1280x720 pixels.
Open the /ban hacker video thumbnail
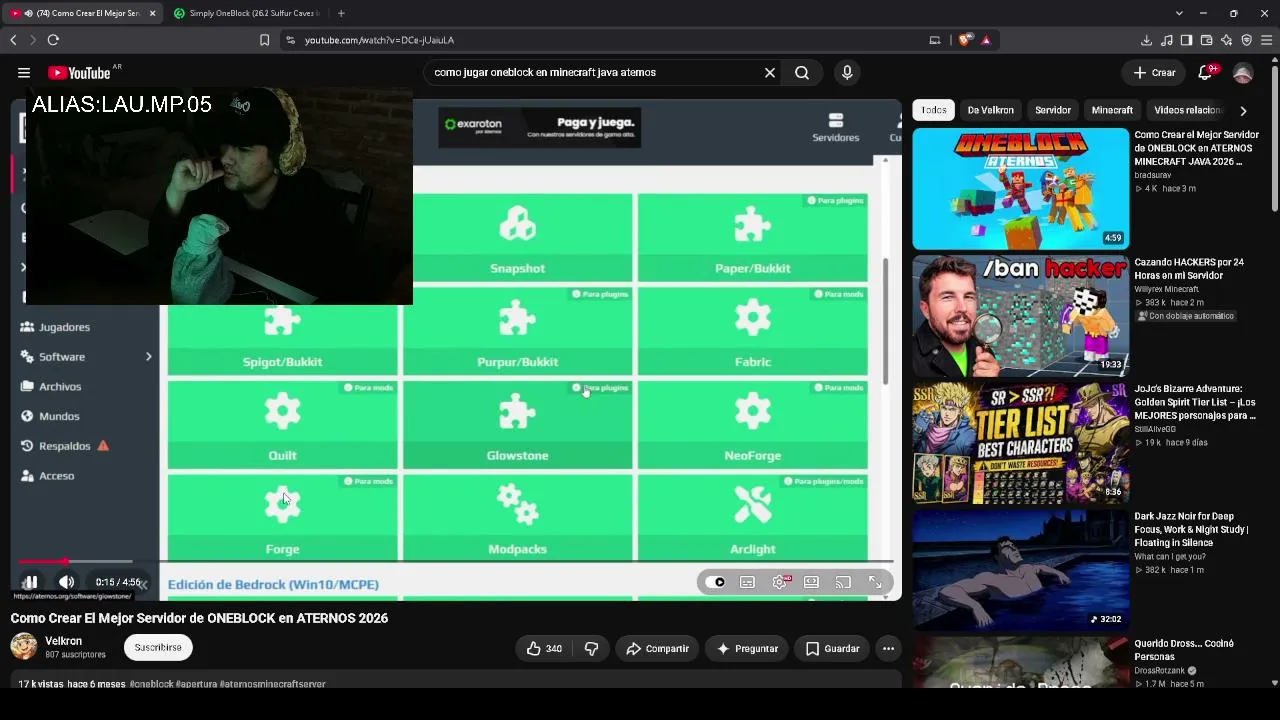coord(1020,315)
